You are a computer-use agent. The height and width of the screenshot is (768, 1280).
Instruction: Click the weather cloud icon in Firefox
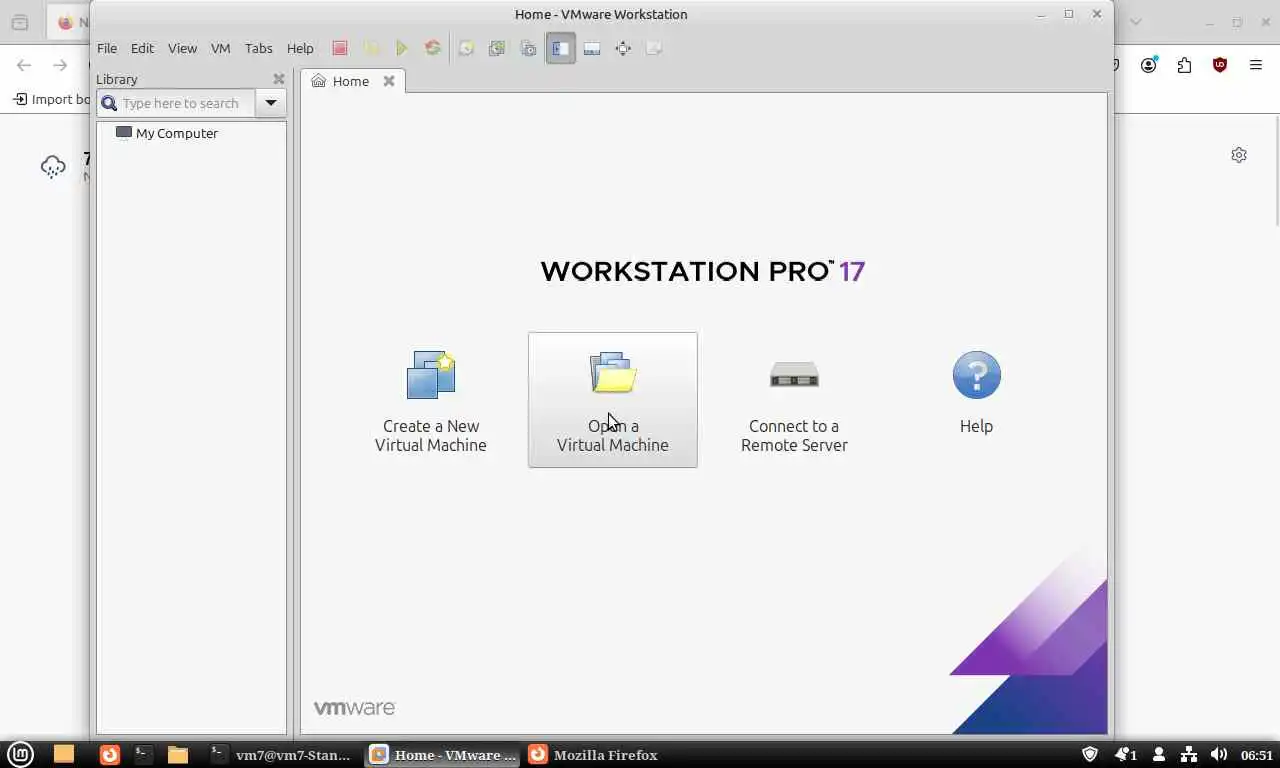(53, 167)
